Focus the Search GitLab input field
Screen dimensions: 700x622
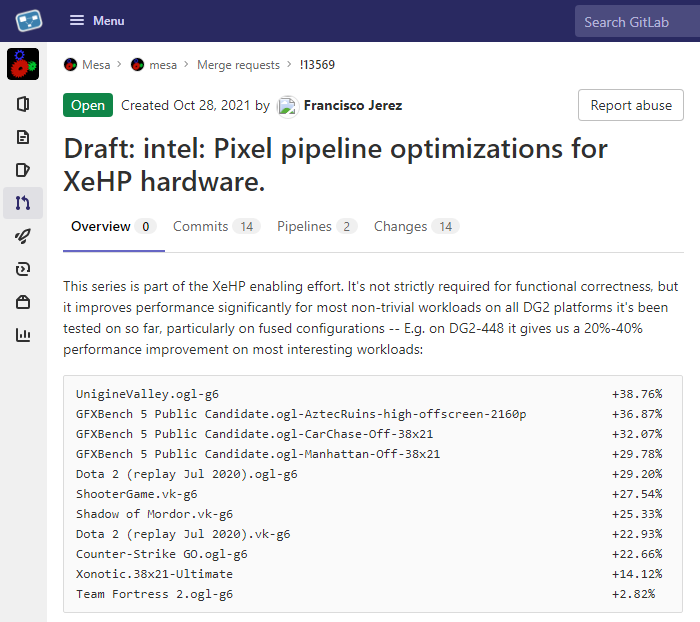click(x=636, y=21)
